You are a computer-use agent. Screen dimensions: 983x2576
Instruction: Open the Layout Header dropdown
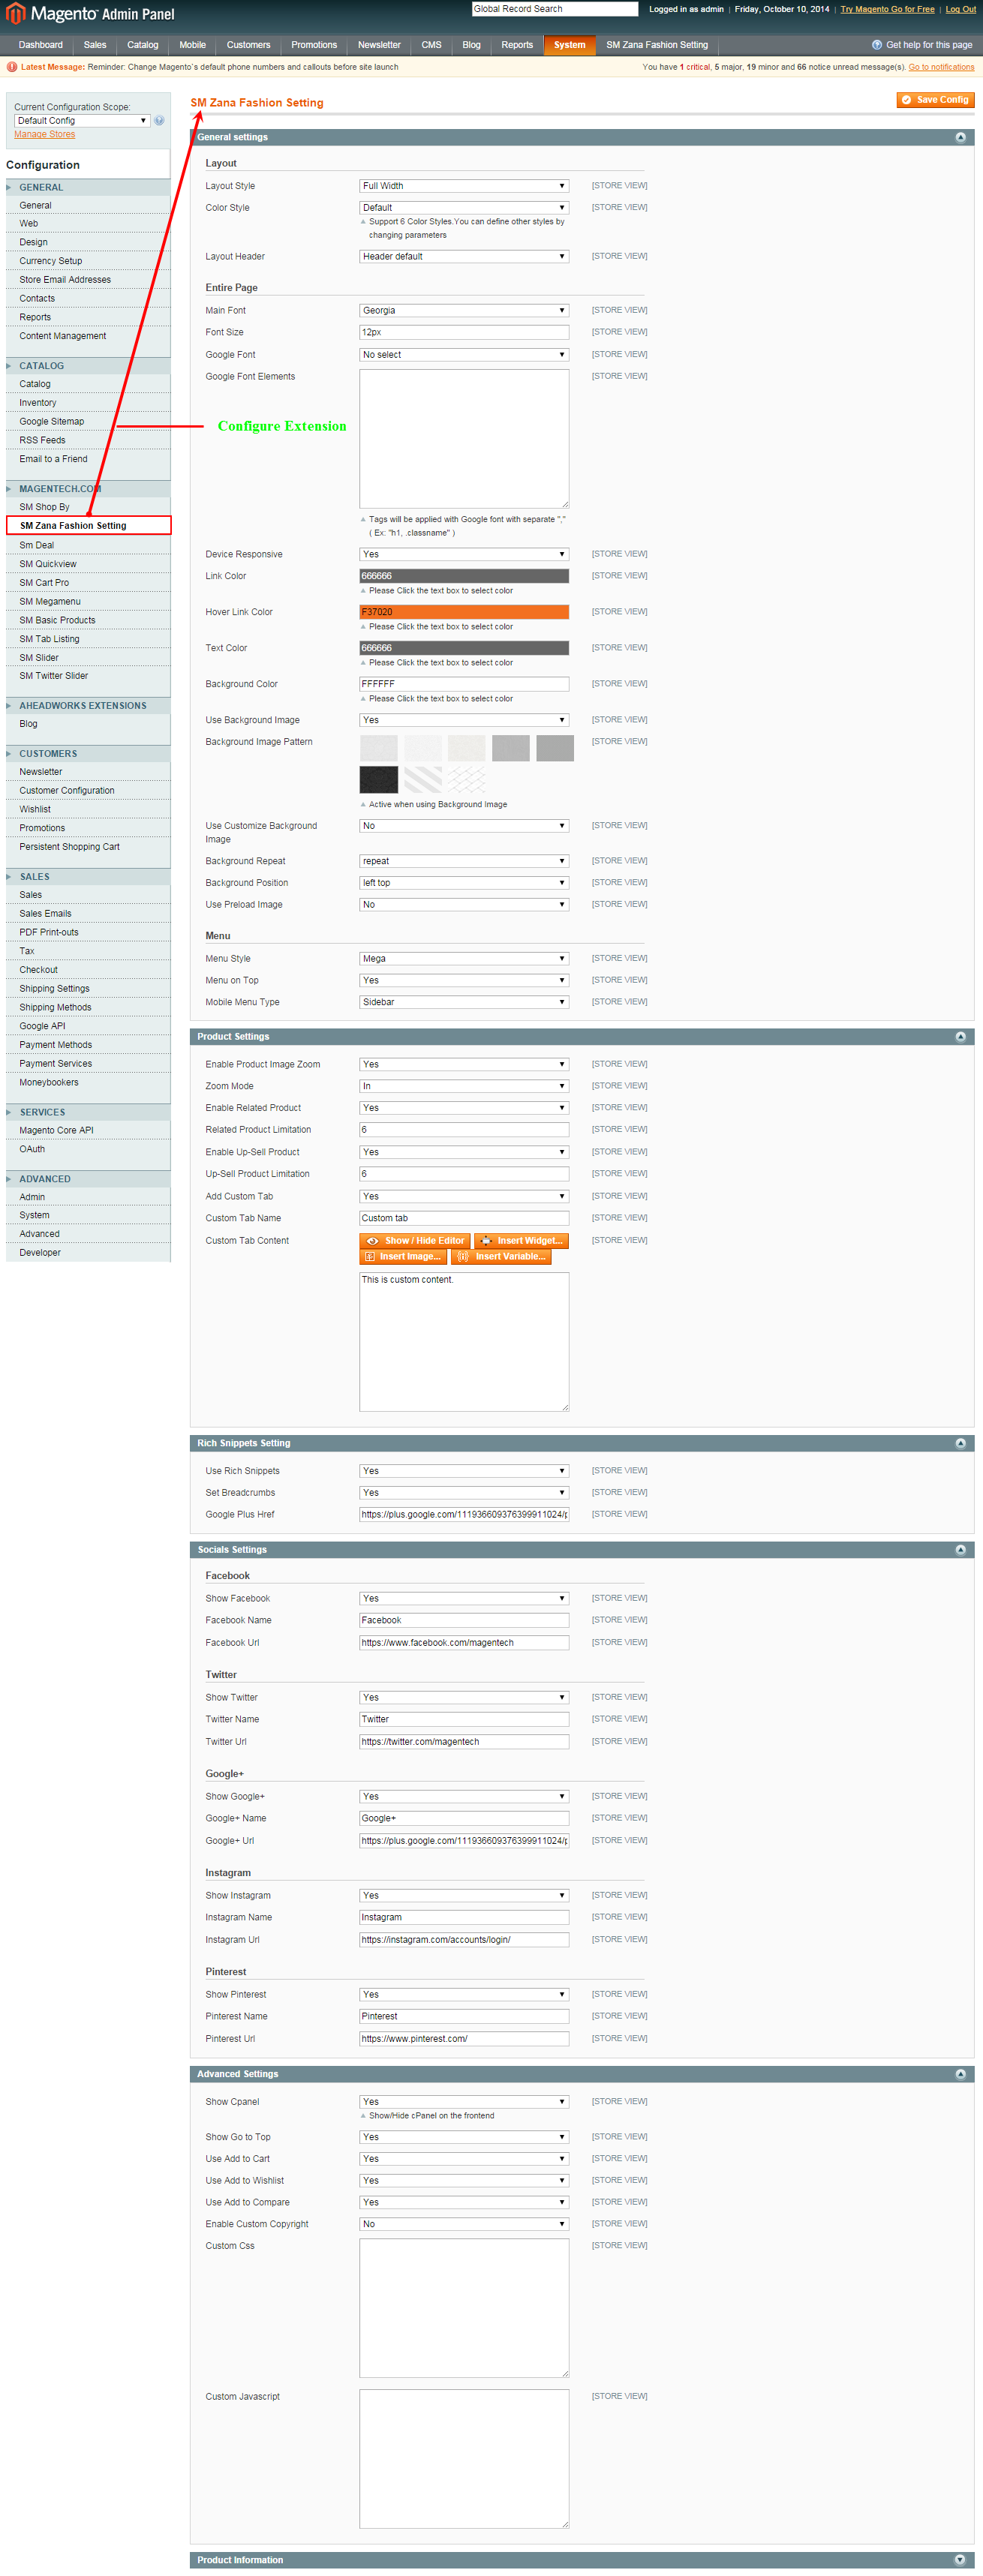coord(464,257)
